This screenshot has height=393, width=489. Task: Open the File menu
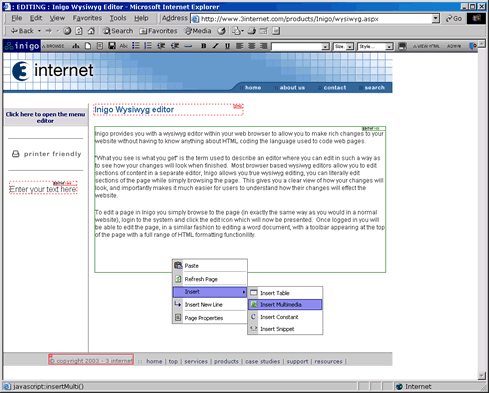[17, 18]
